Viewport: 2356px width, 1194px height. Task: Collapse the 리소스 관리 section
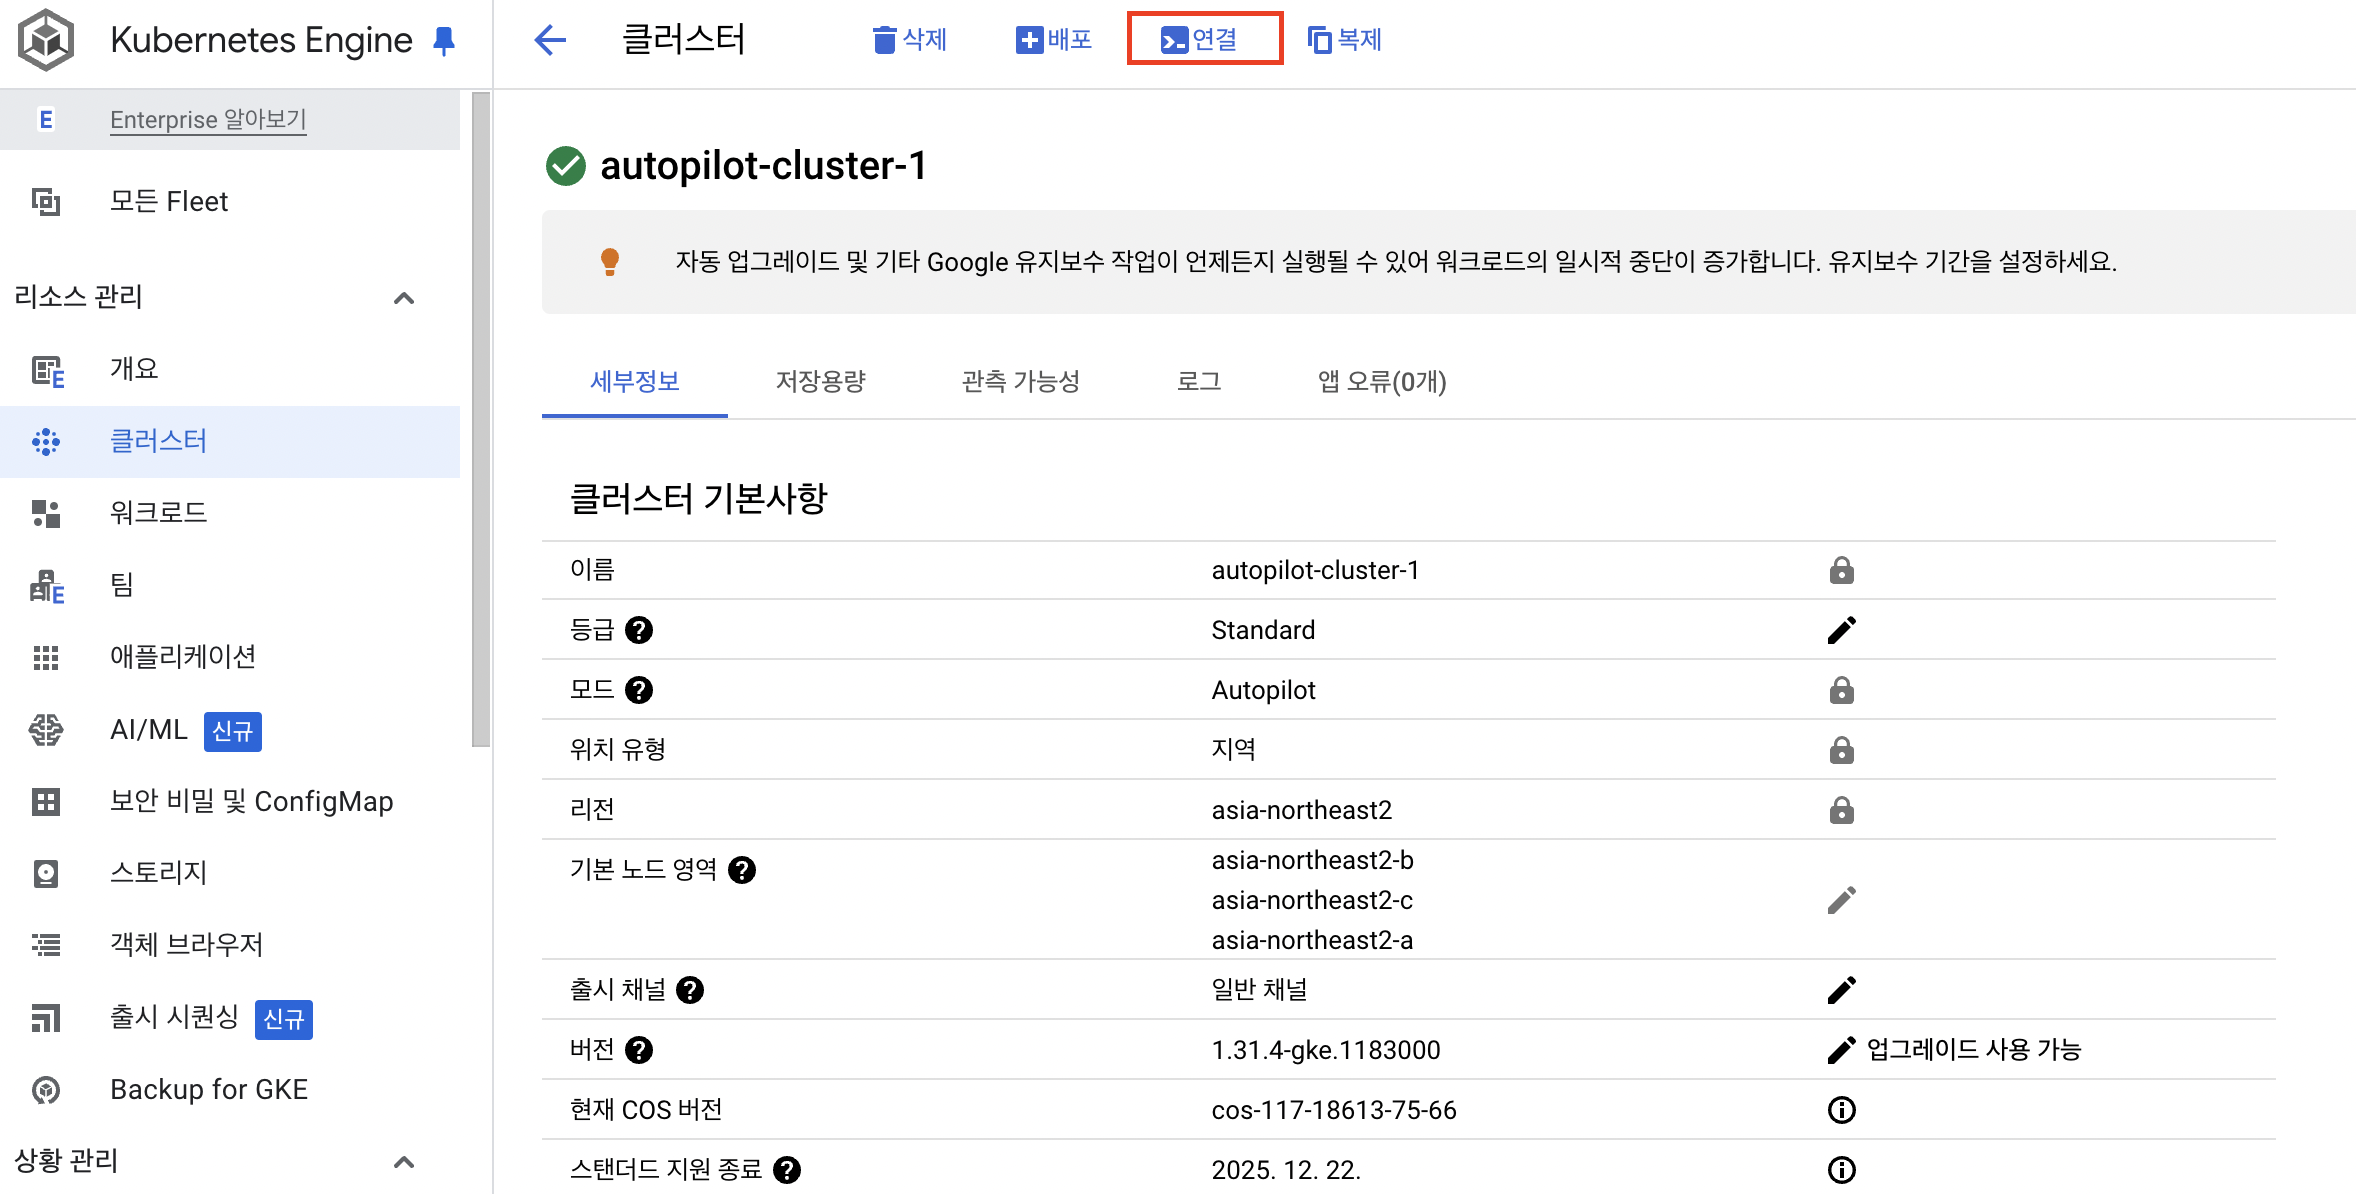point(404,298)
